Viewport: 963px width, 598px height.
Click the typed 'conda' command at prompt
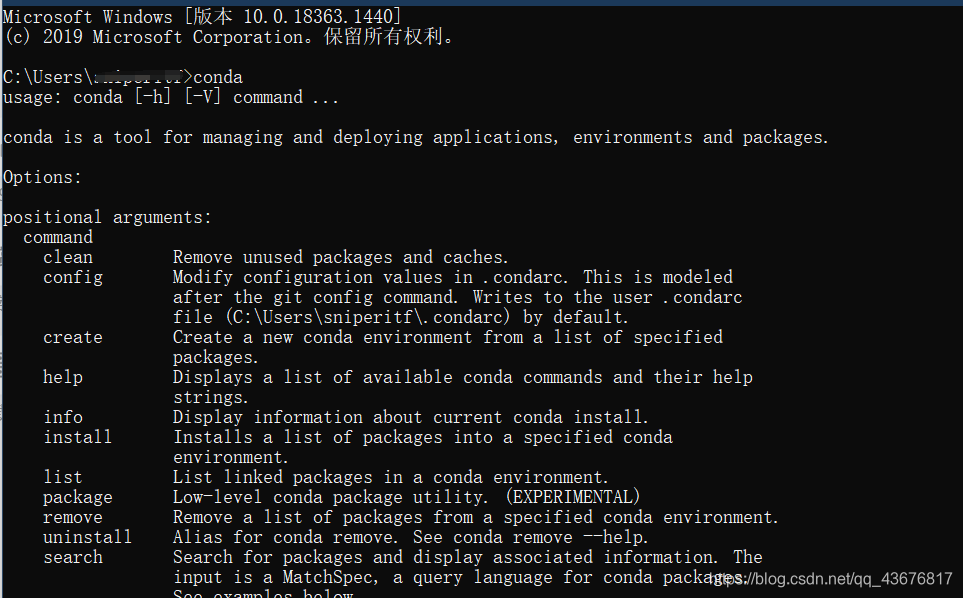click(218, 77)
